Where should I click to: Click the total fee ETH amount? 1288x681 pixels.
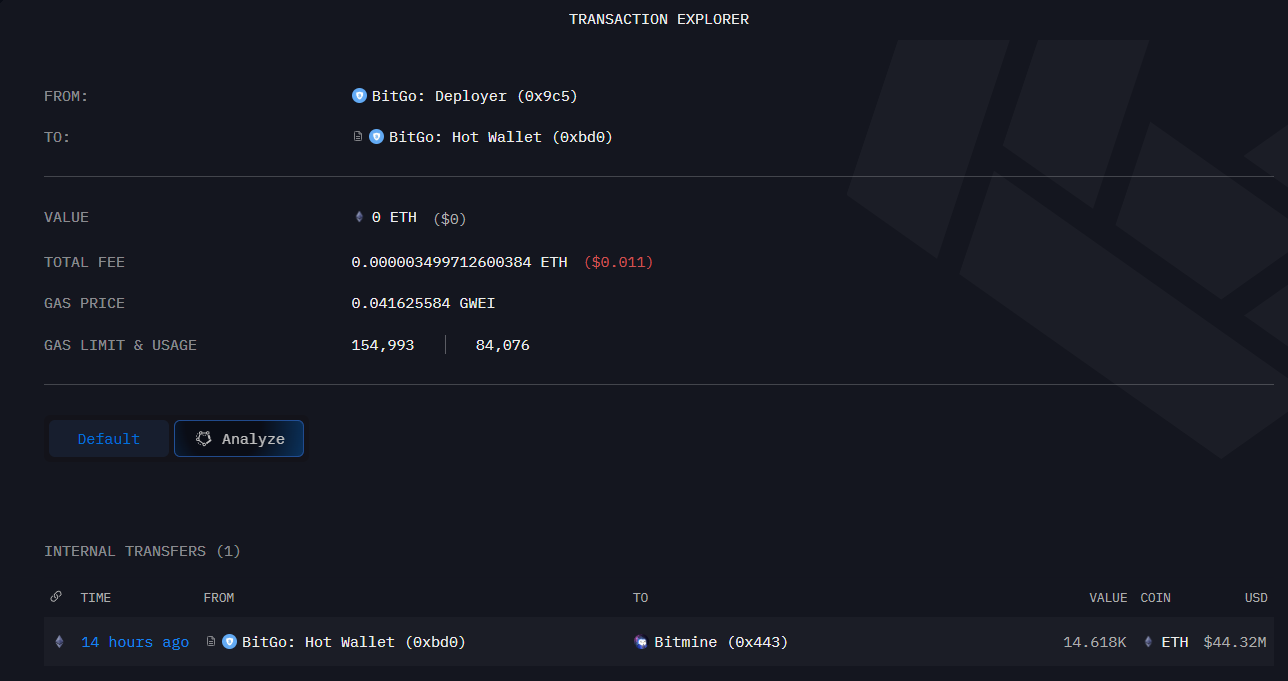pos(459,262)
